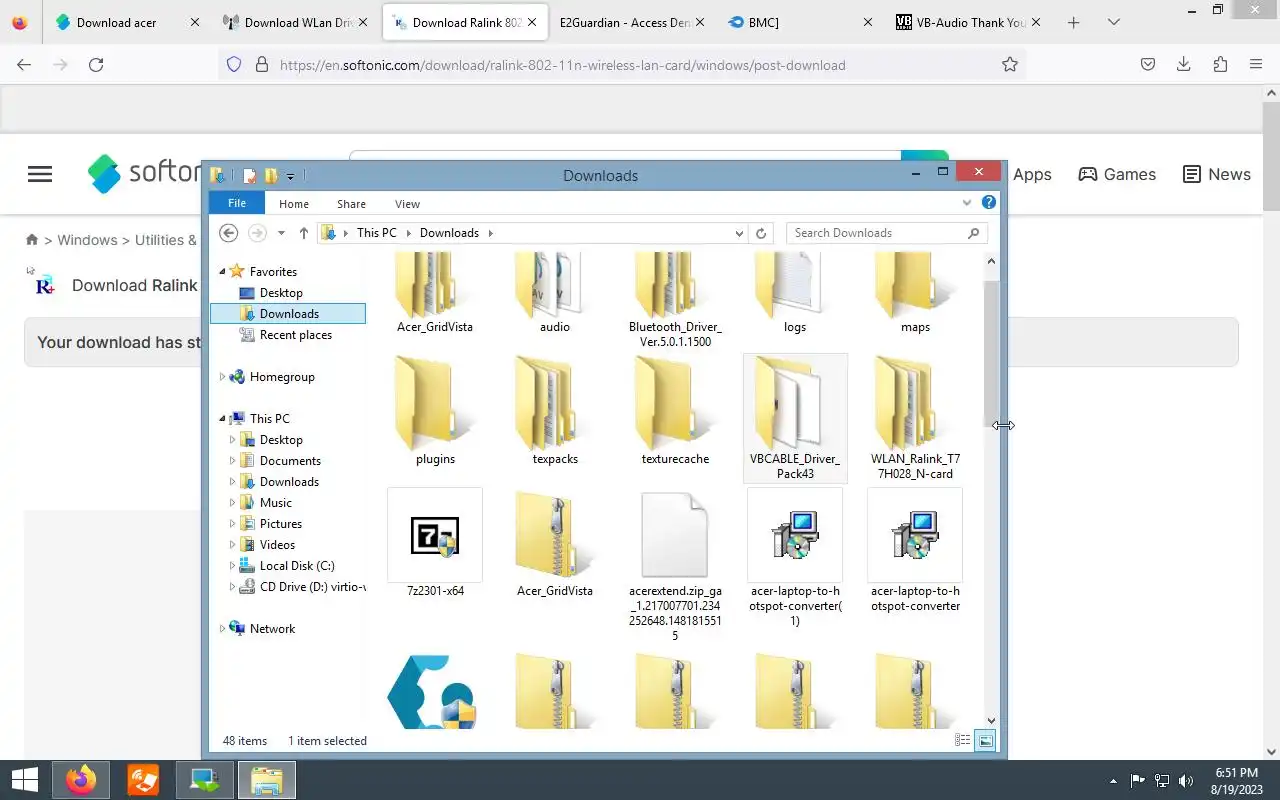Click the Explorer Back arrow
Screen dimensions: 1280x800
click(x=229, y=233)
